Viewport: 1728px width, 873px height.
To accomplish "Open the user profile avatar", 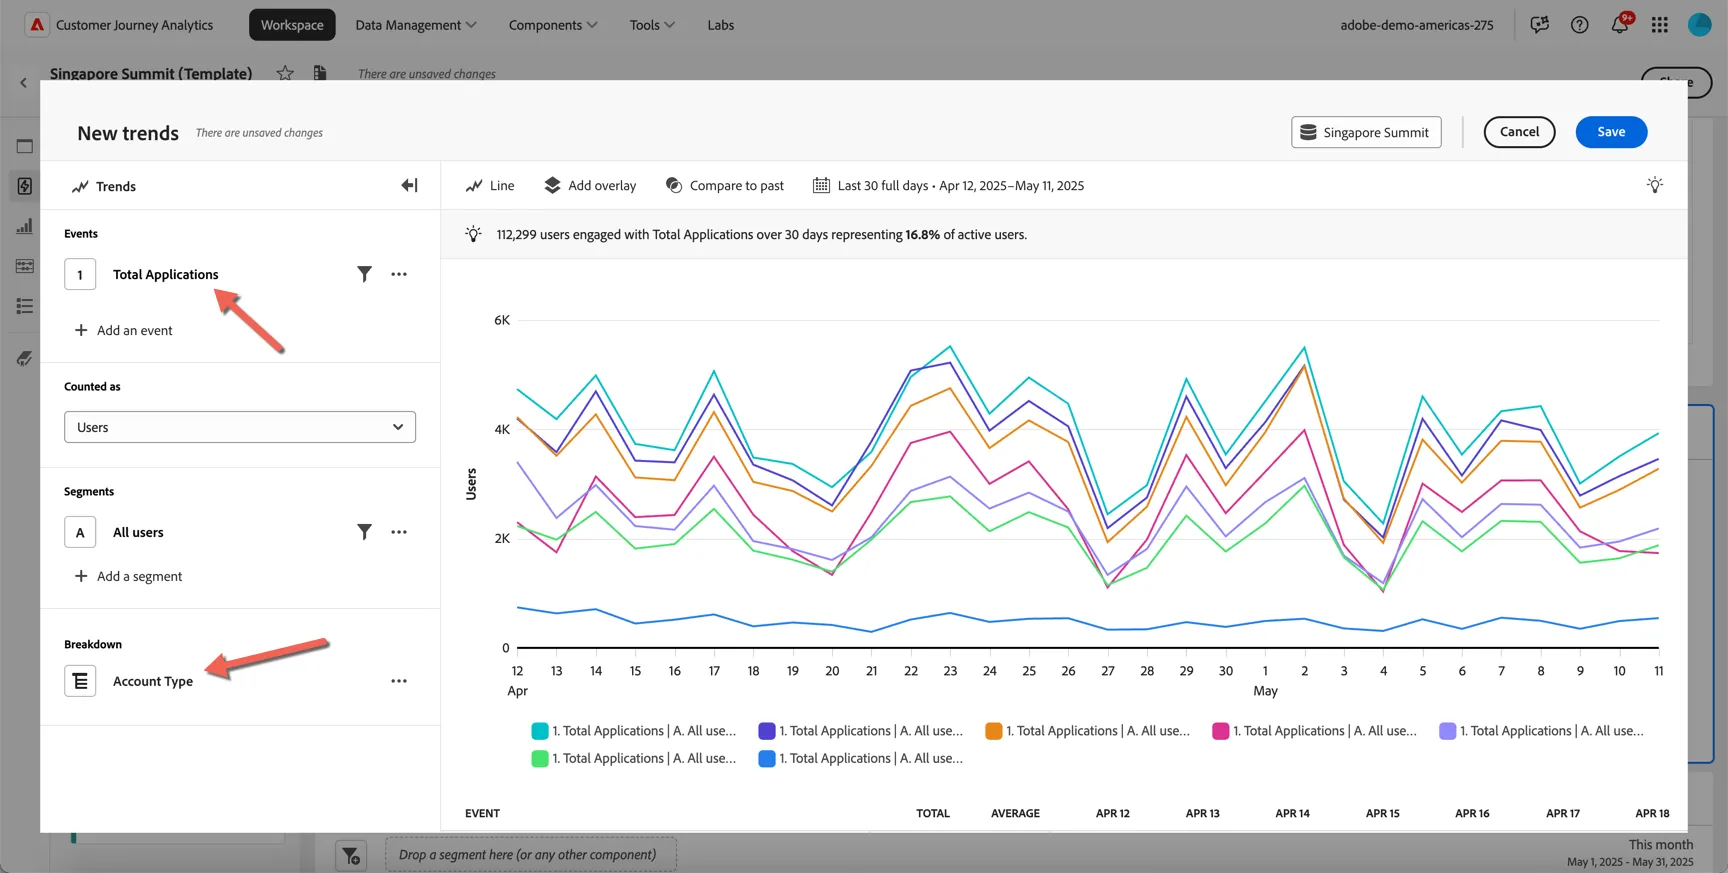I will [1700, 25].
